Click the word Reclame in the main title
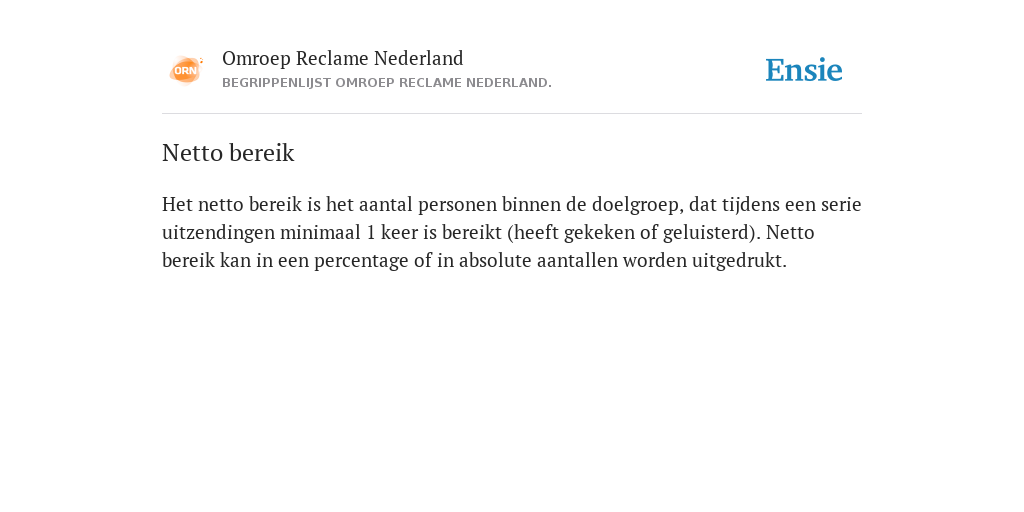The width and height of the screenshot is (1024, 512). [x=341, y=59]
